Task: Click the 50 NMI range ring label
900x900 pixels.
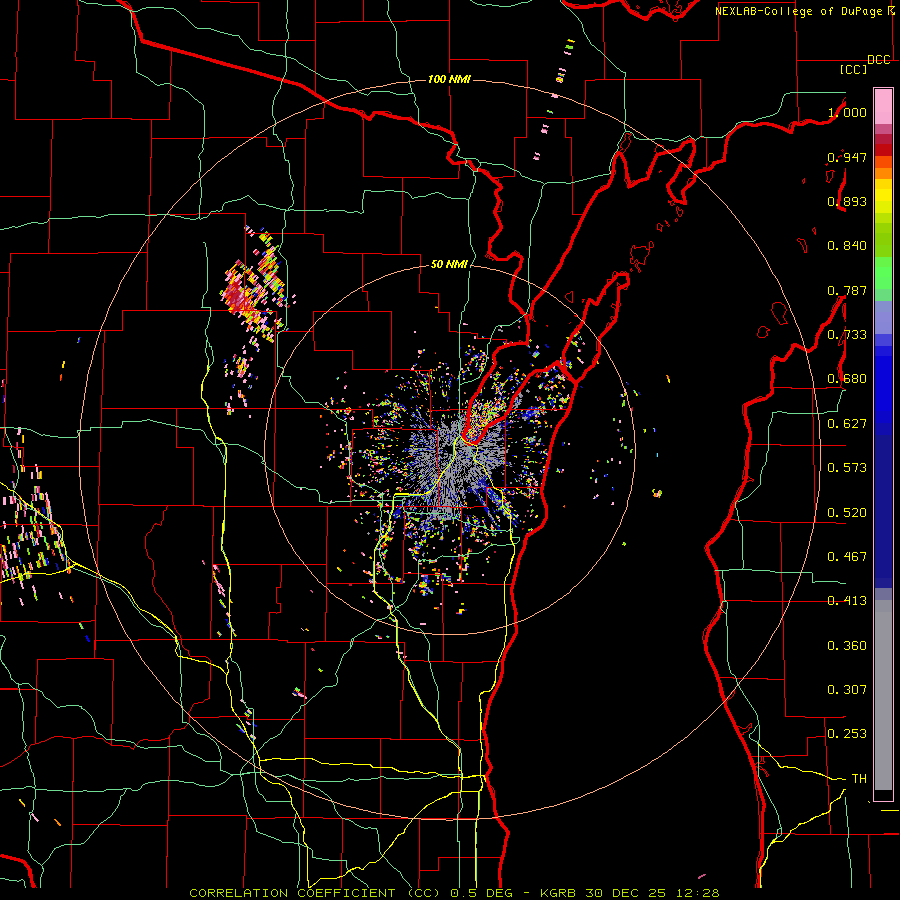Action: tap(449, 264)
